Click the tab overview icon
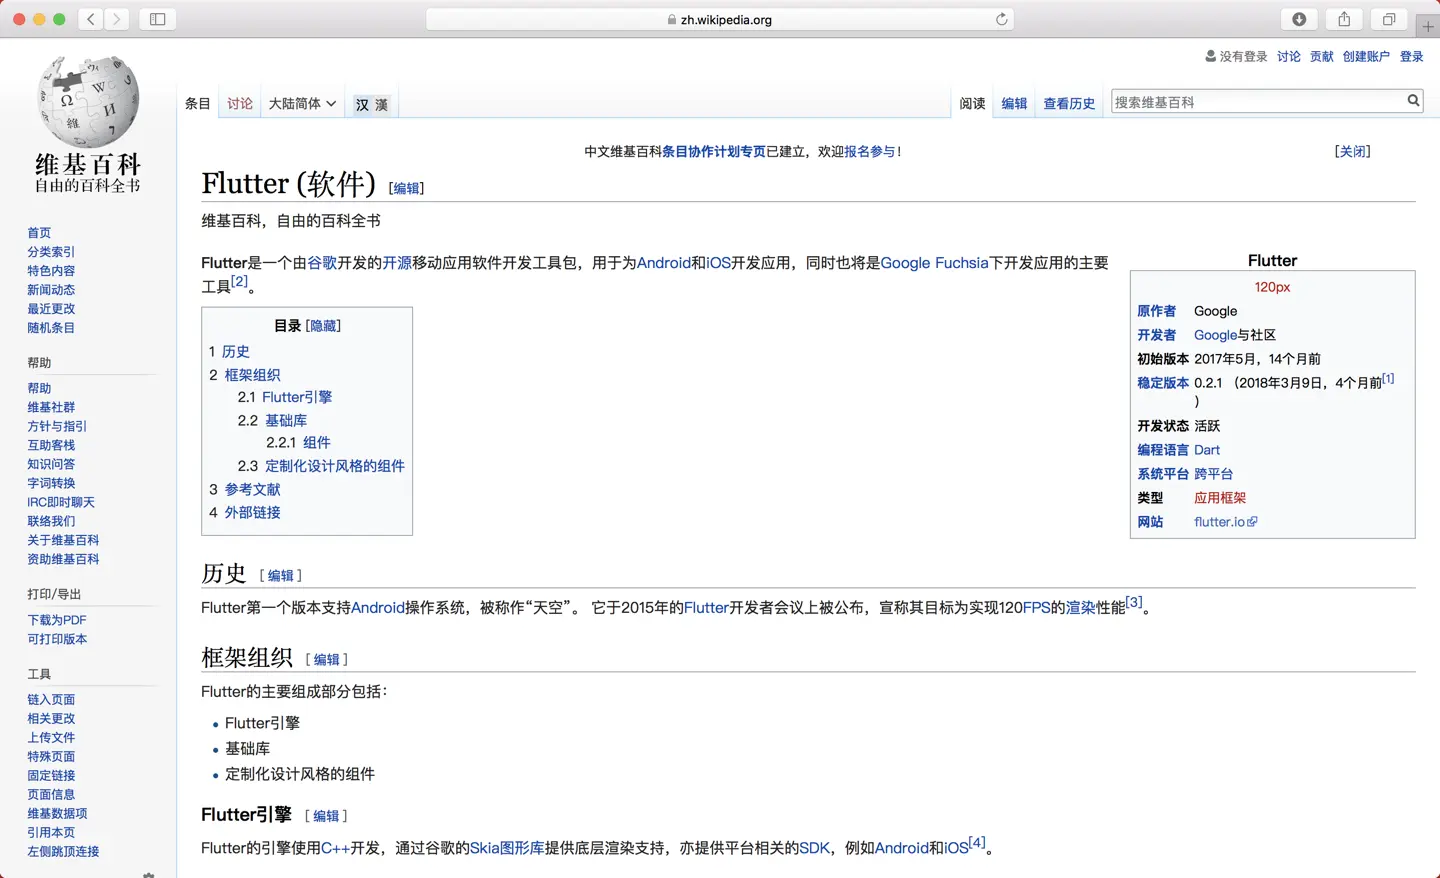 click(x=1388, y=18)
